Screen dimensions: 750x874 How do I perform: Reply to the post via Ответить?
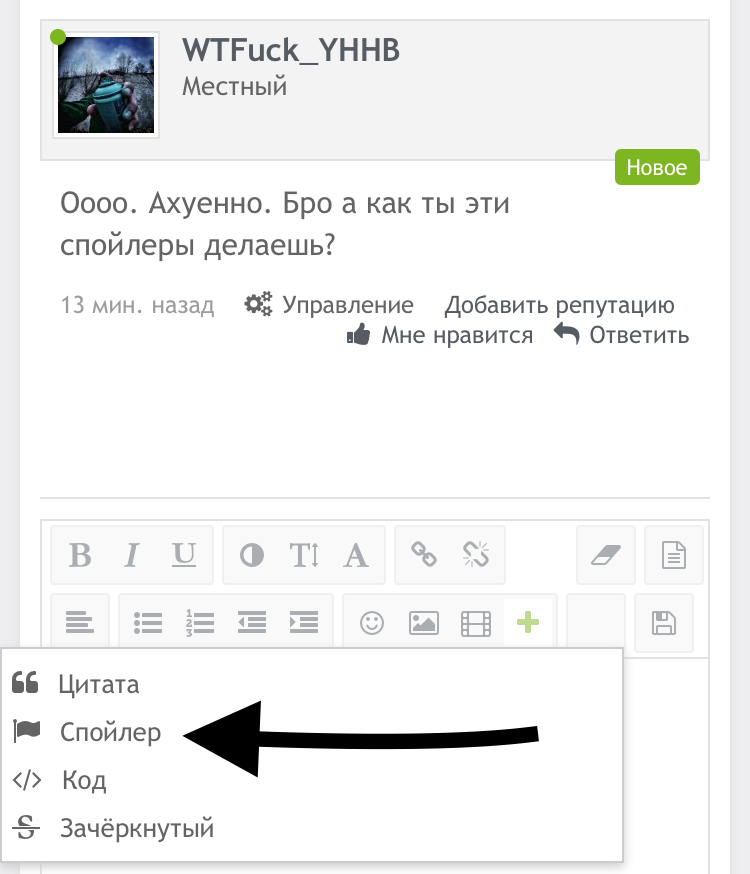[x=622, y=335]
